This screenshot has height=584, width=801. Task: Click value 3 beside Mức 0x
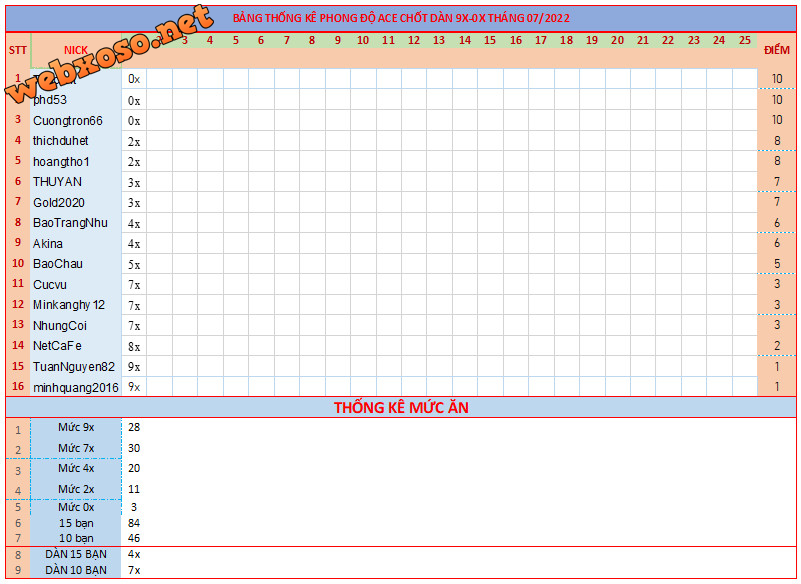coord(134,507)
